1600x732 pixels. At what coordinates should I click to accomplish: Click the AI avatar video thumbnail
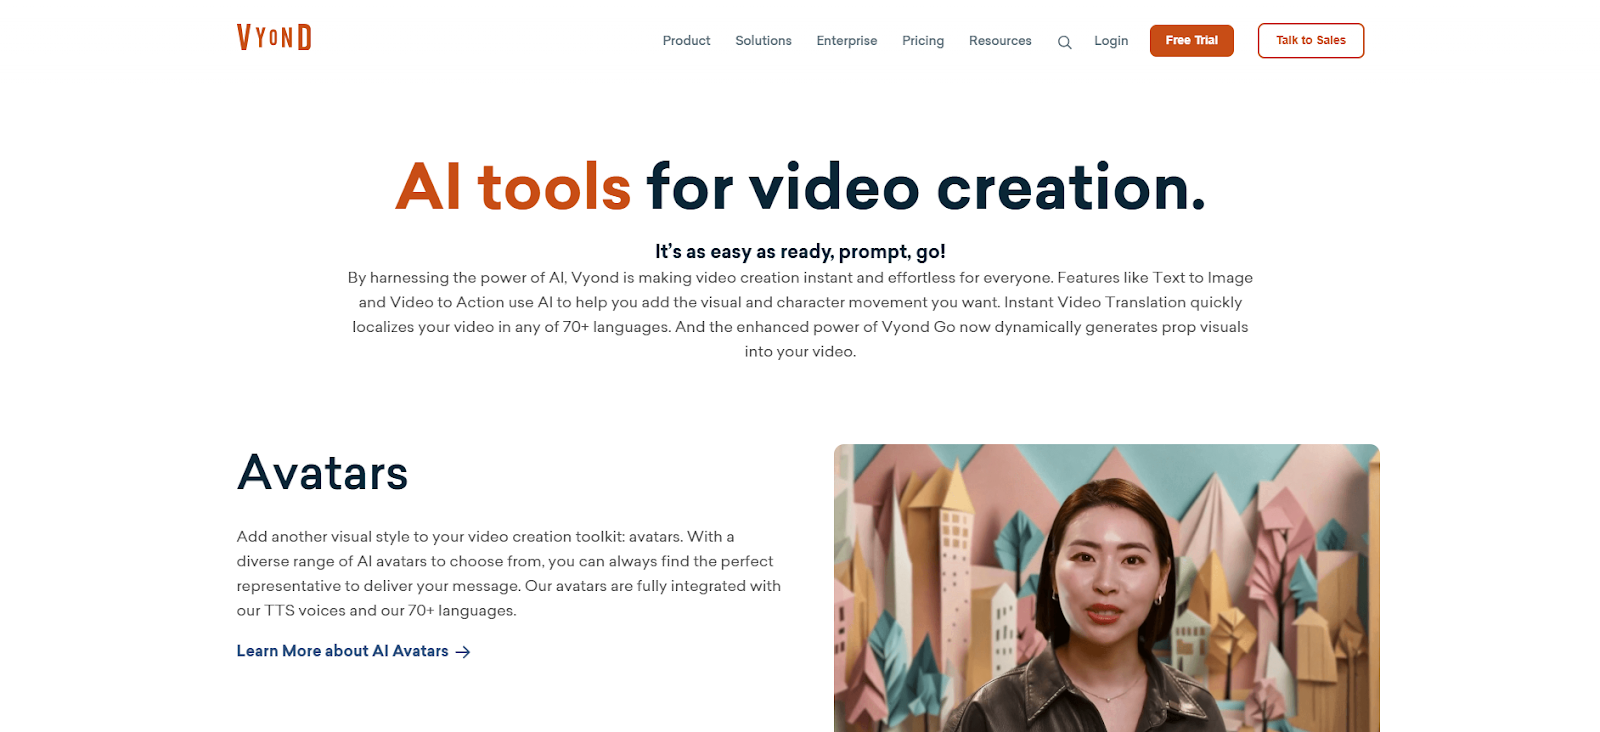[x=1106, y=588]
